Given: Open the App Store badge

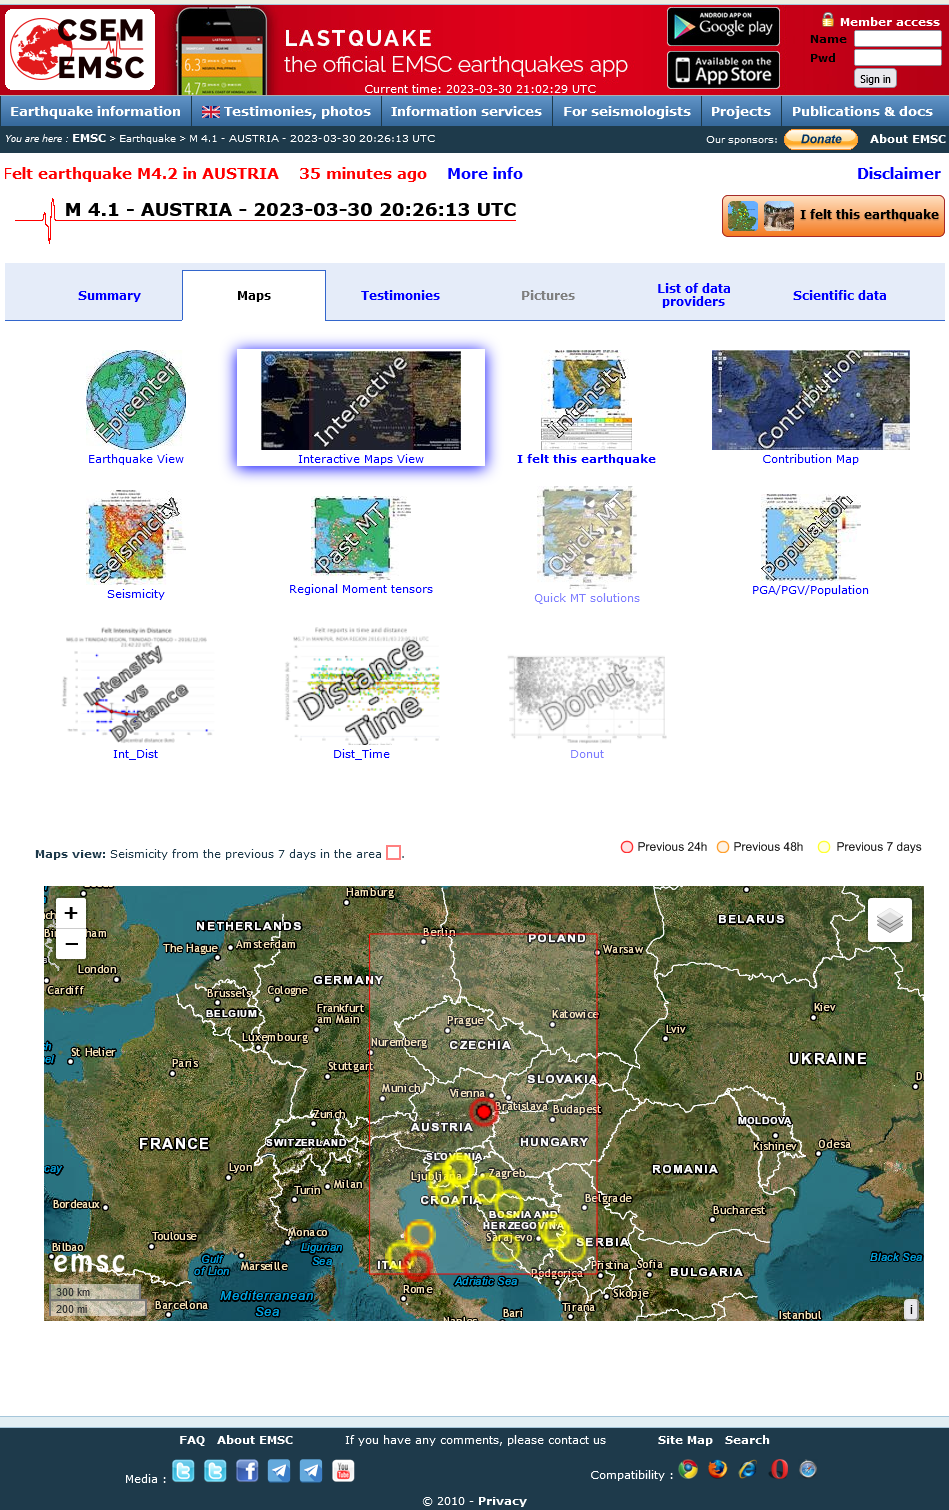Looking at the screenshot, I should pos(723,70).
